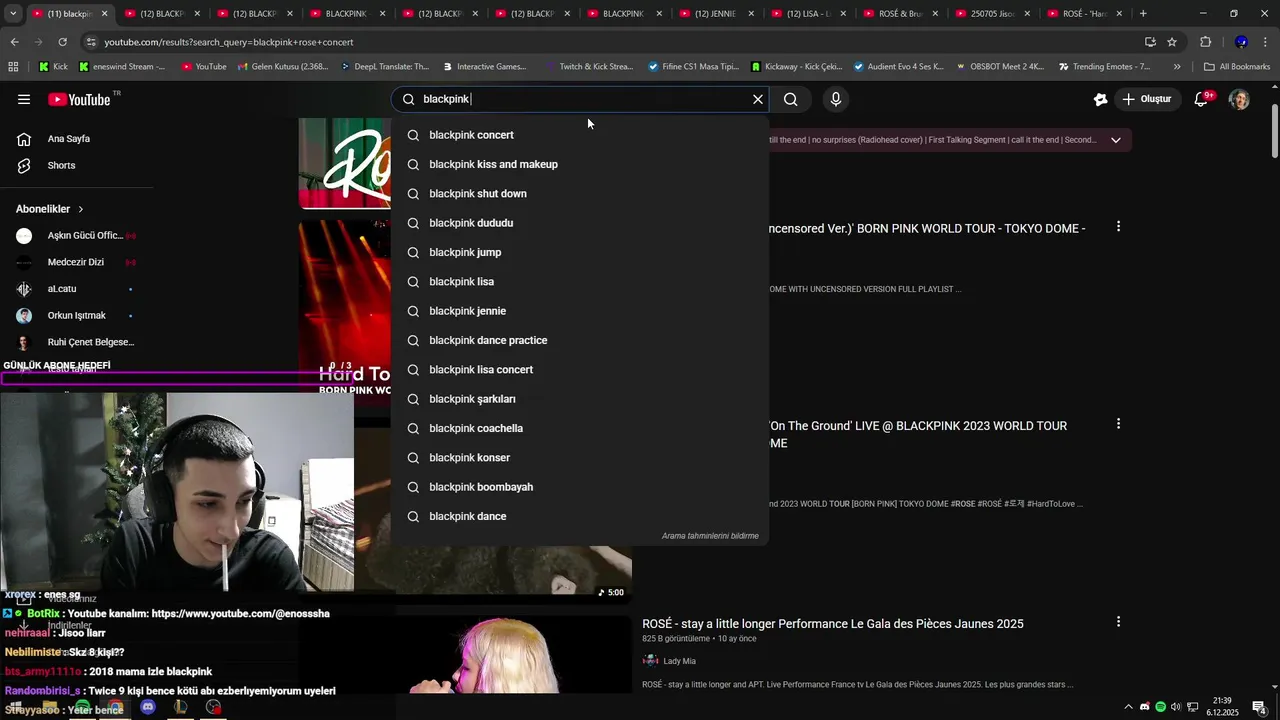Viewport: 1280px width, 720px height.
Task: Select the 'blackpink jump' suggestion
Action: 580,252
